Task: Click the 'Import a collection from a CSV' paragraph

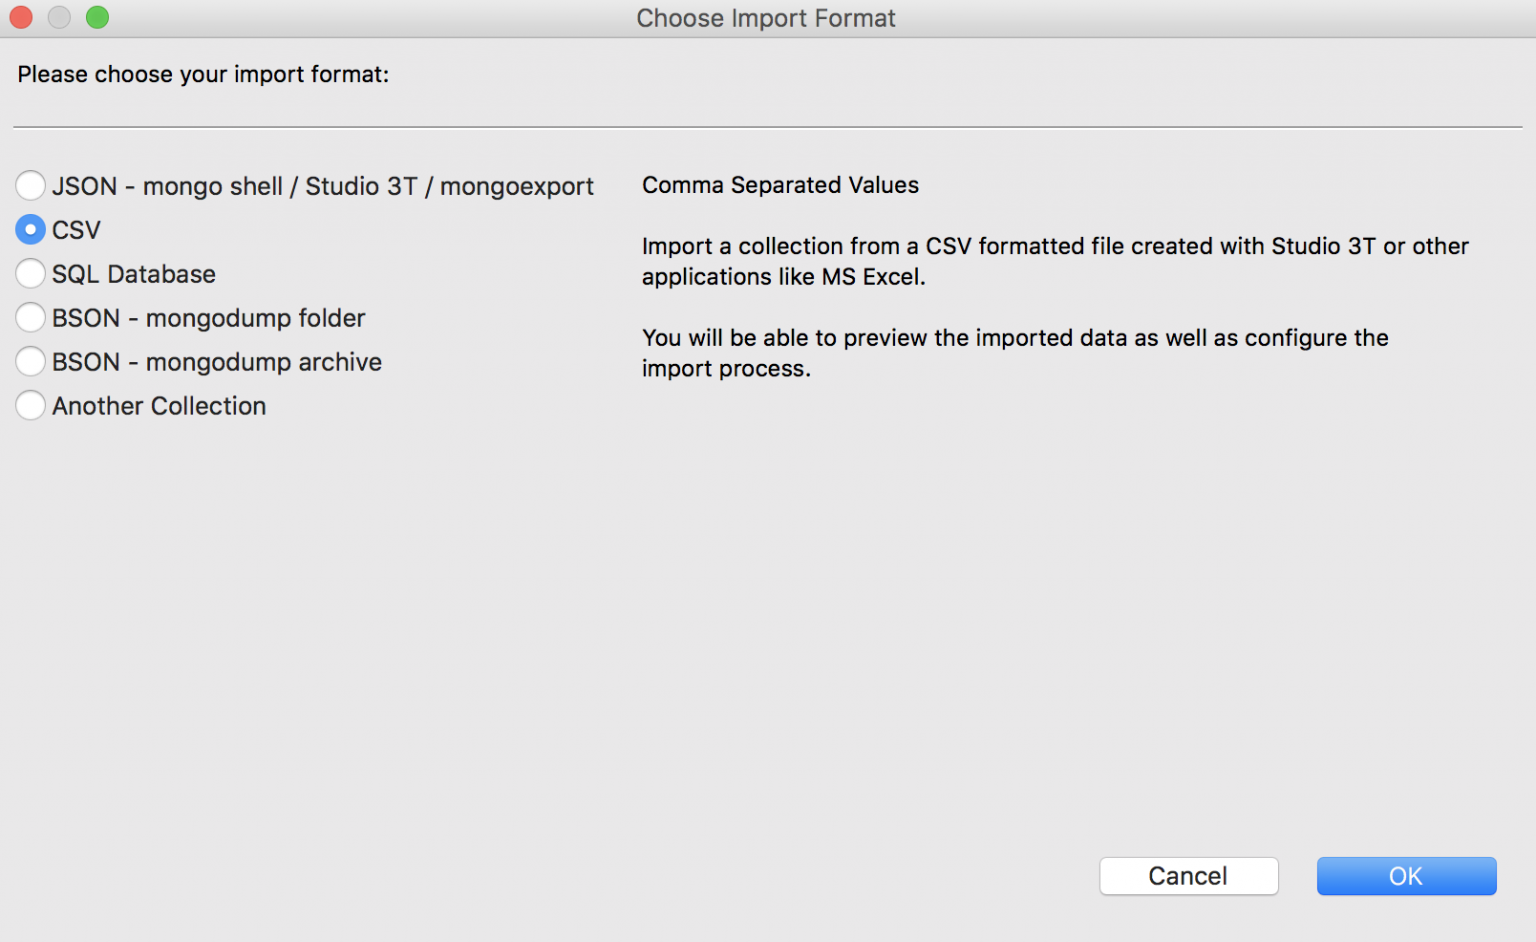Action: 1055,261
